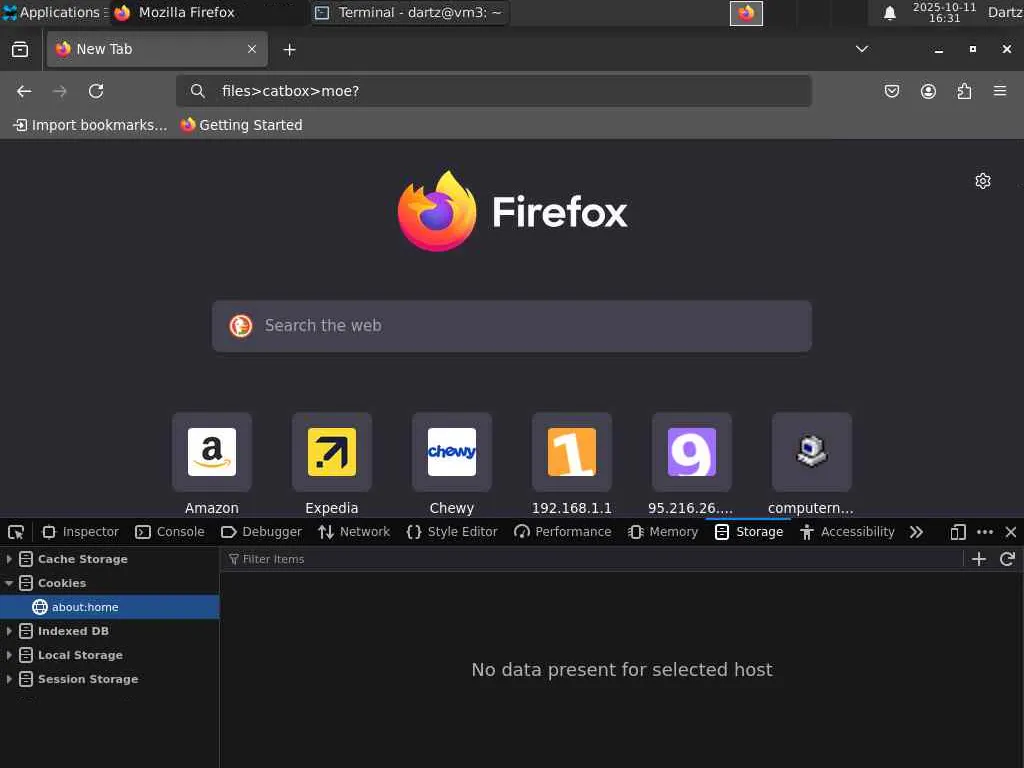Click the panel clock 2025-10-11
This screenshot has height=768, width=1024.
944,12
